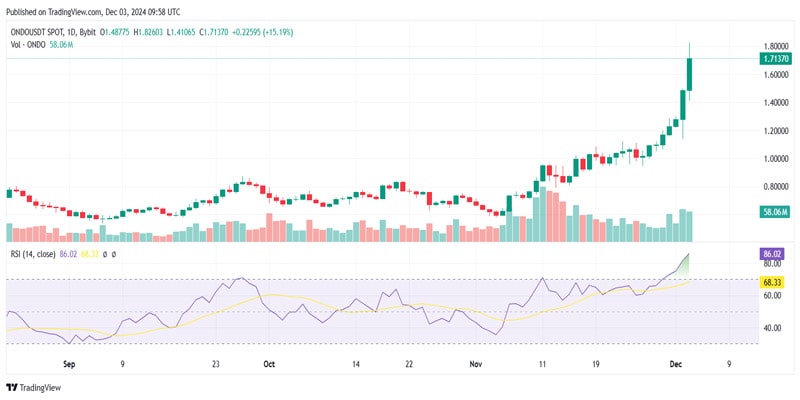Click the purple 86.02 value in RSI legend
This screenshot has width=800, height=400.
pos(67,253)
